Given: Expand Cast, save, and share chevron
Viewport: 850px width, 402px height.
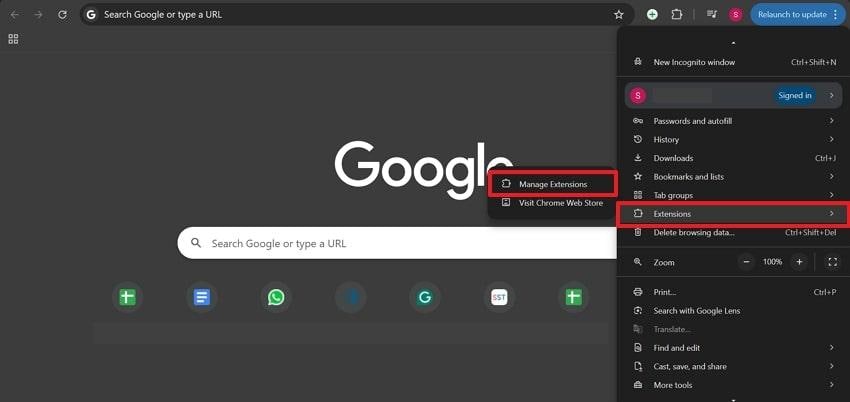Looking at the screenshot, I should (x=831, y=366).
